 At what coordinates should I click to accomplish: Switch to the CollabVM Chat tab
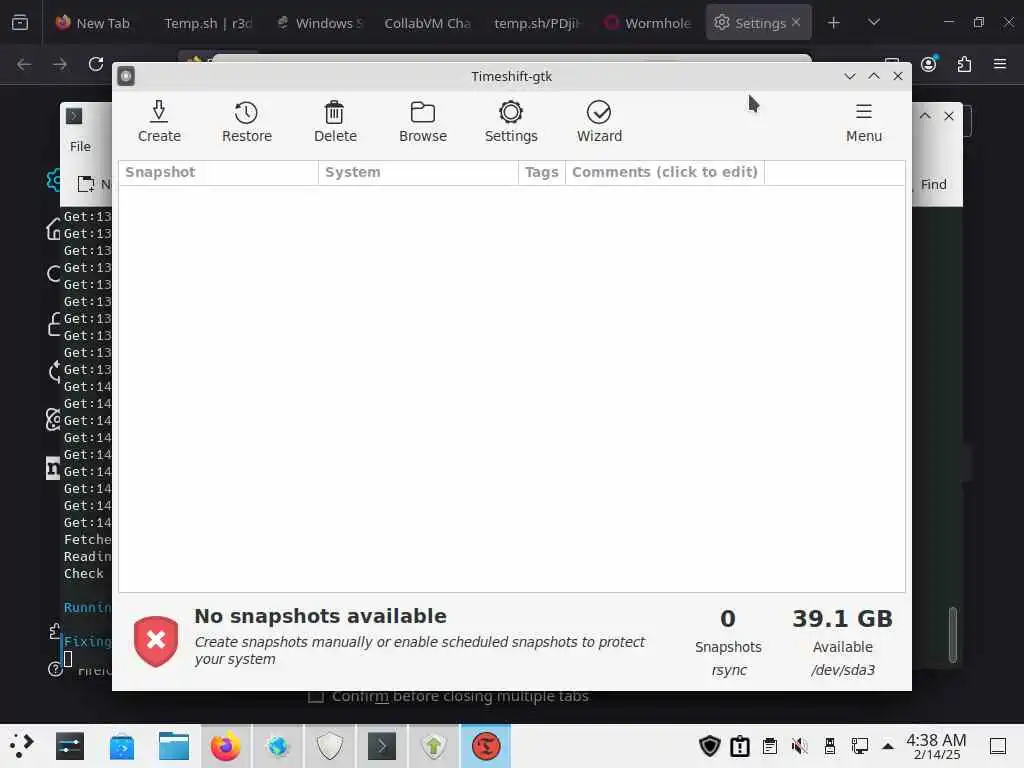click(427, 23)
